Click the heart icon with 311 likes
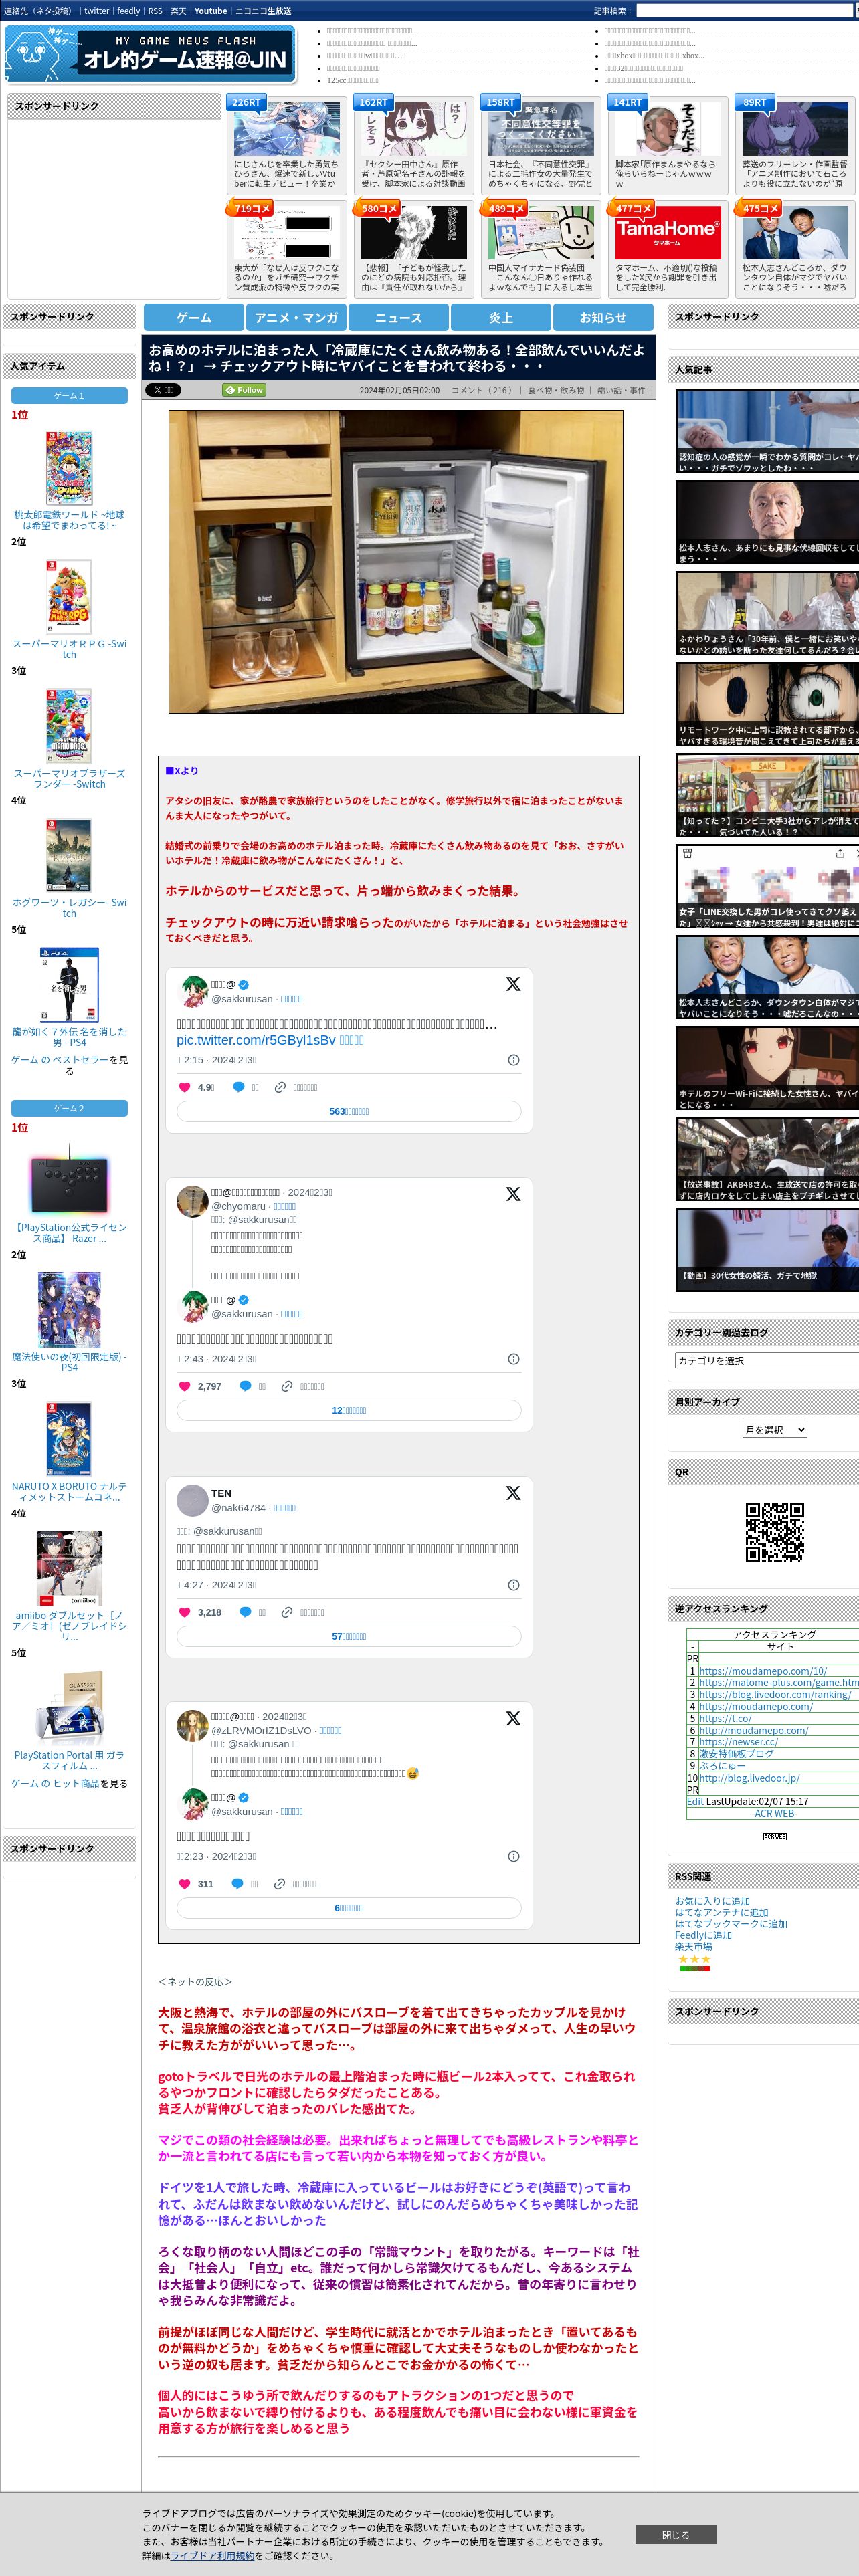This screenshot has width=859, height=2576. pyautogui.click(x=184, y=1884)
